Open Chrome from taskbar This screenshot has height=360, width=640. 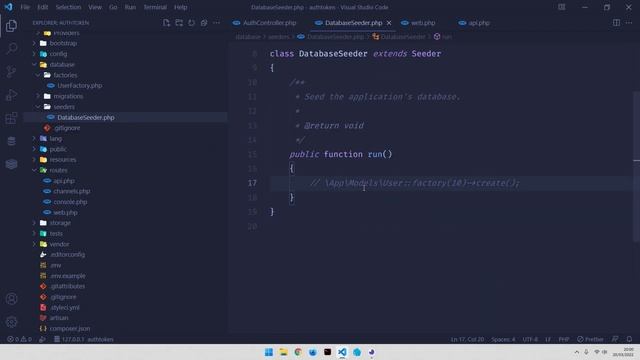point(298,352)
